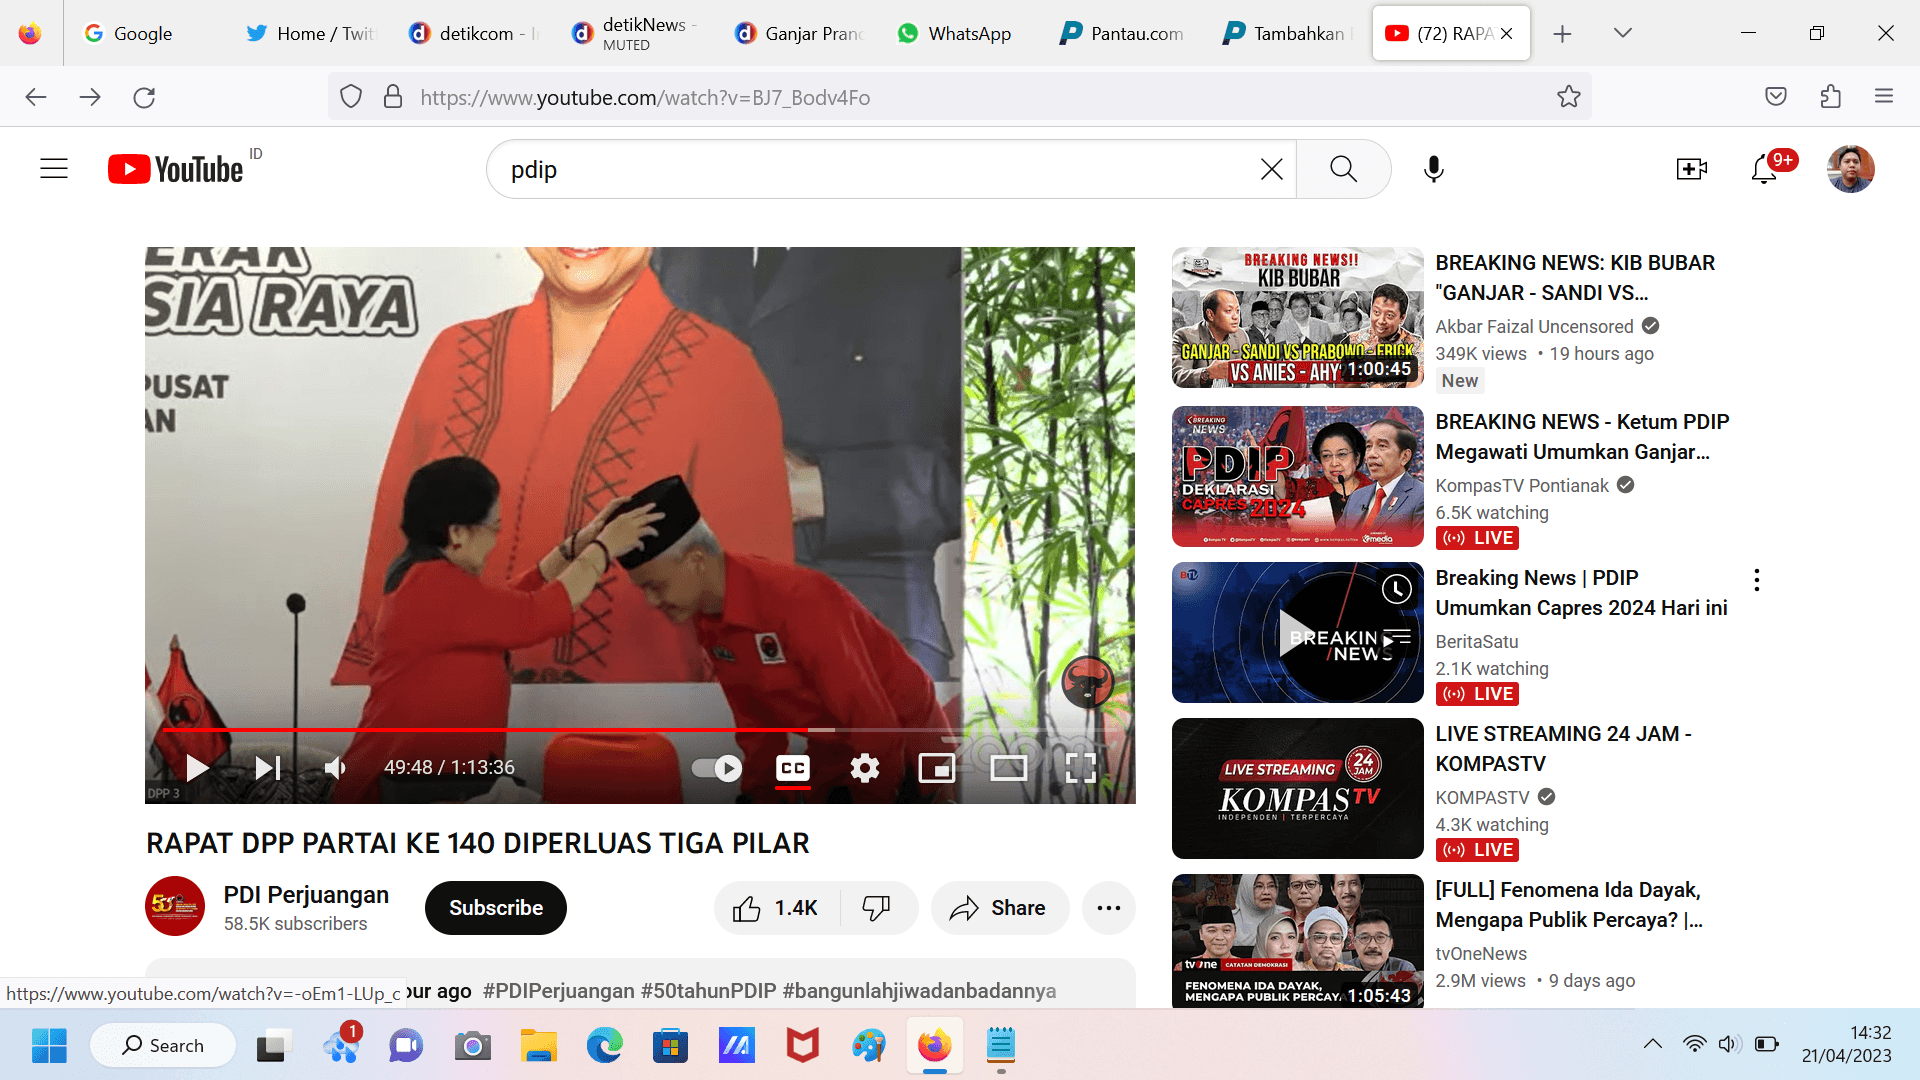Expand the list all tabs chevron
Screen dimensions: 1920x1080
point(1623,33)
